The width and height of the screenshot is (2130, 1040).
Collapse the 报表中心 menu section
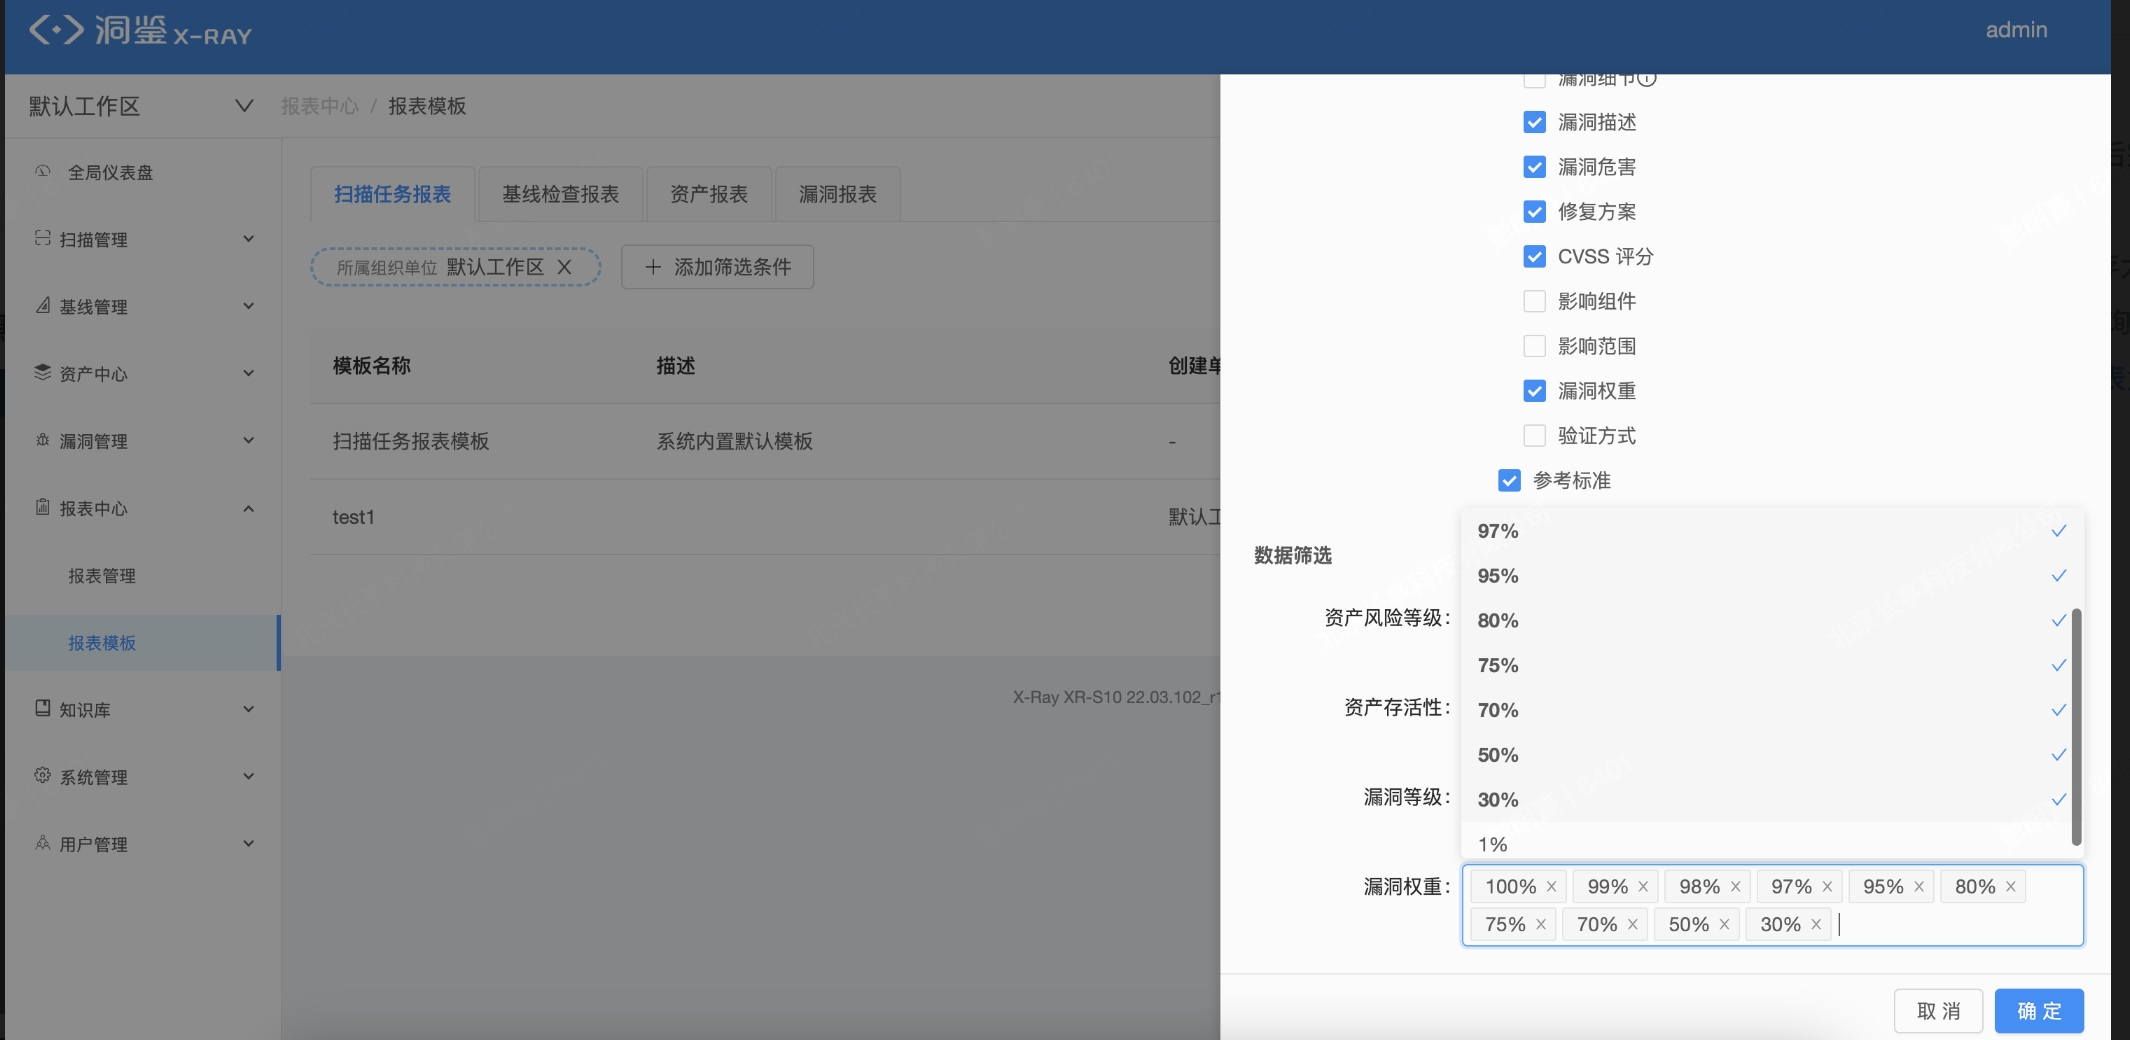[248, 508]
